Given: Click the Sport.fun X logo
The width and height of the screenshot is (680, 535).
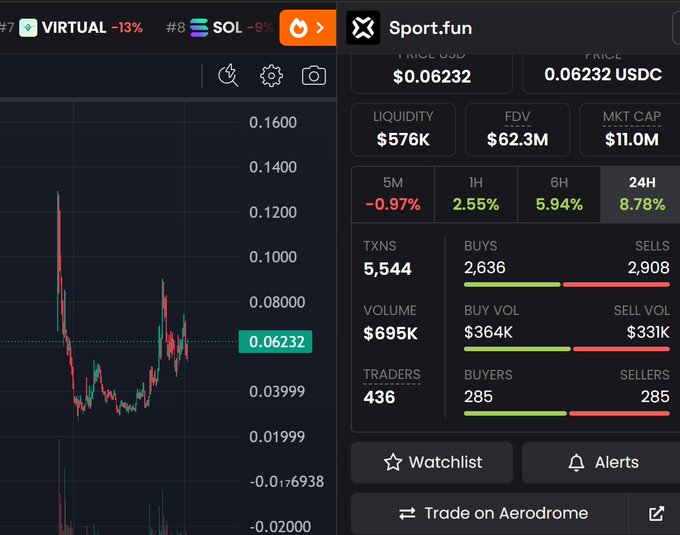Looking at the screenshot, I should 363,28.
